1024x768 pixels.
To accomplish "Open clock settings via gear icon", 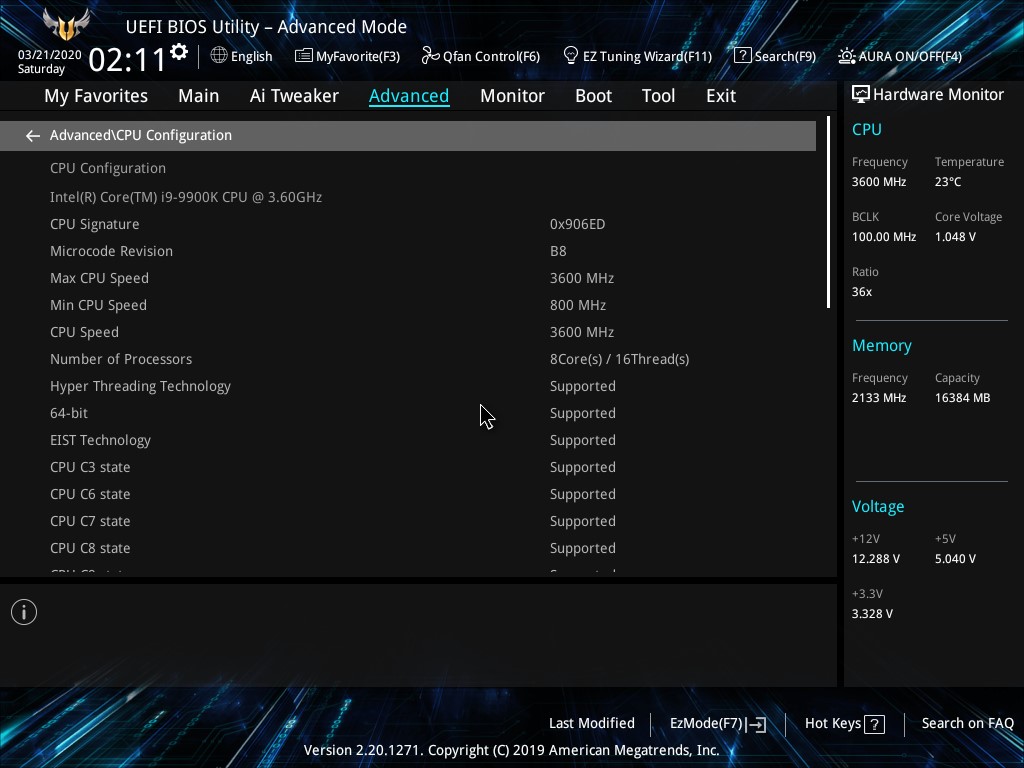I will [x=179, y=52].
